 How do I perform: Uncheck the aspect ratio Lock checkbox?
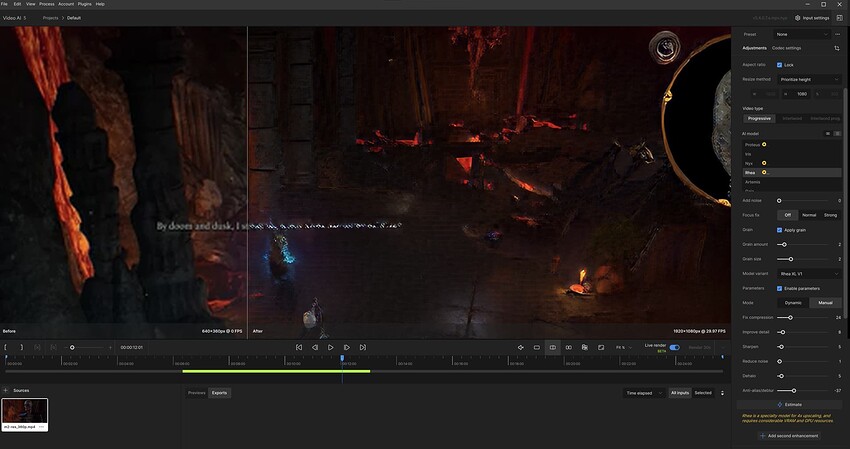[780, 65]
